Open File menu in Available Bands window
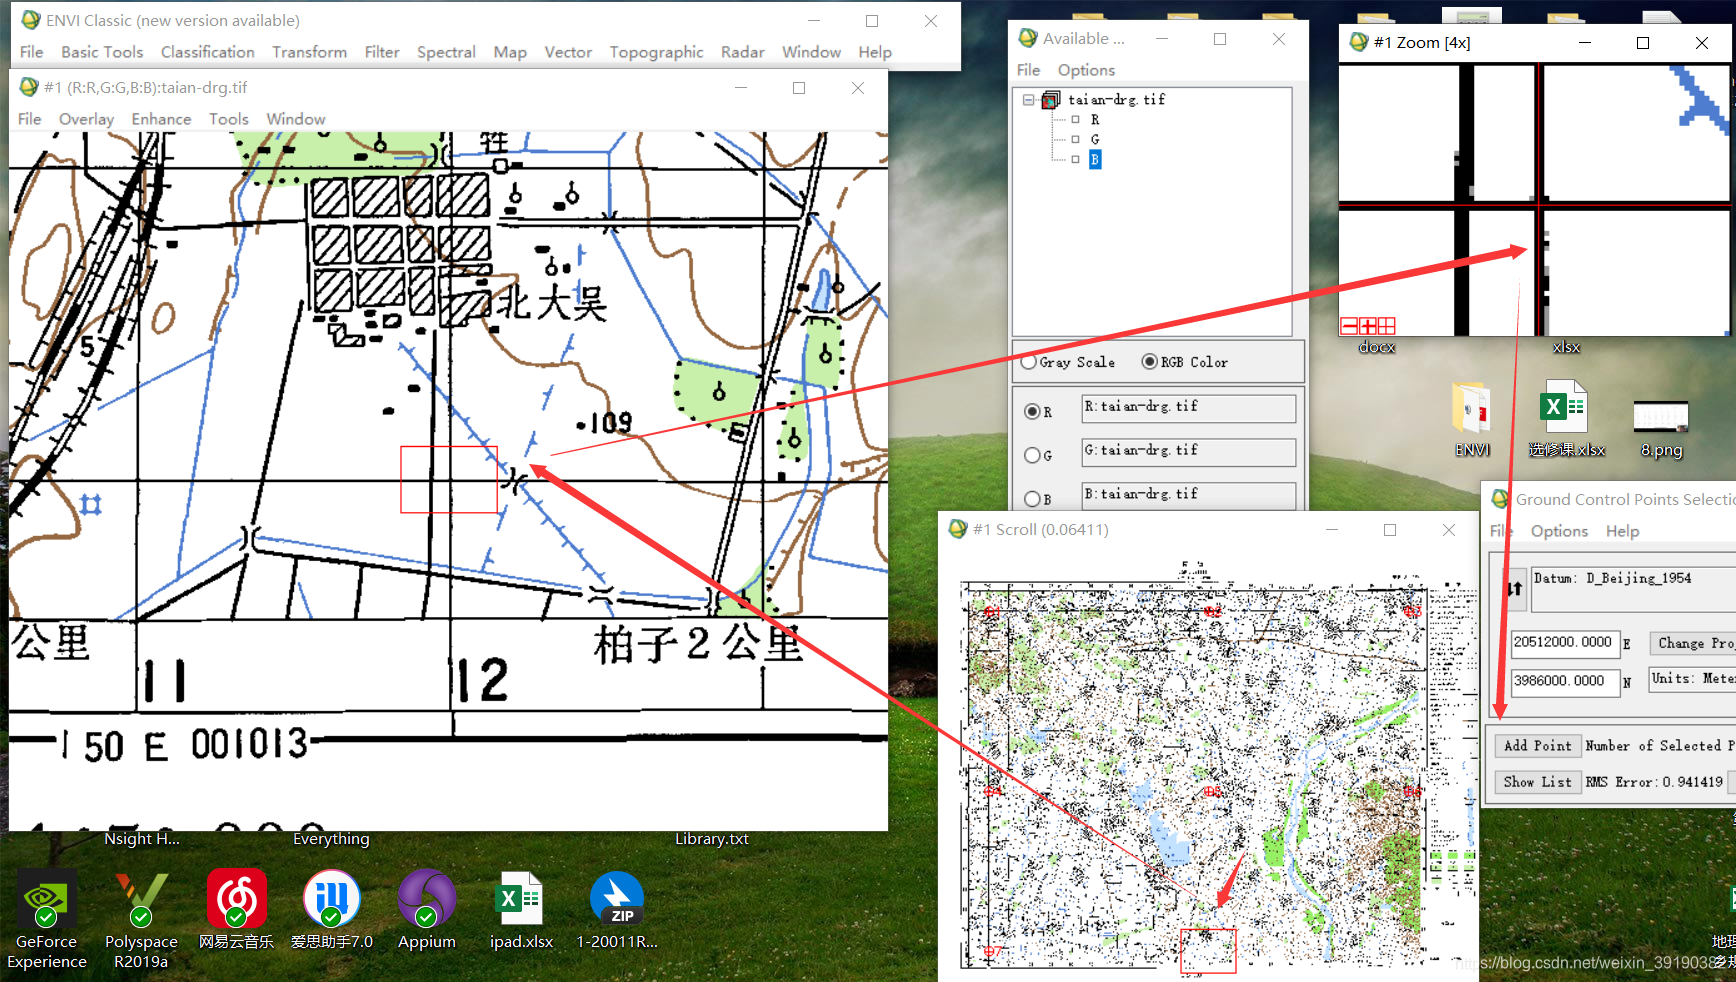This screenshot has height=982, width=1736. point(1028,70)
